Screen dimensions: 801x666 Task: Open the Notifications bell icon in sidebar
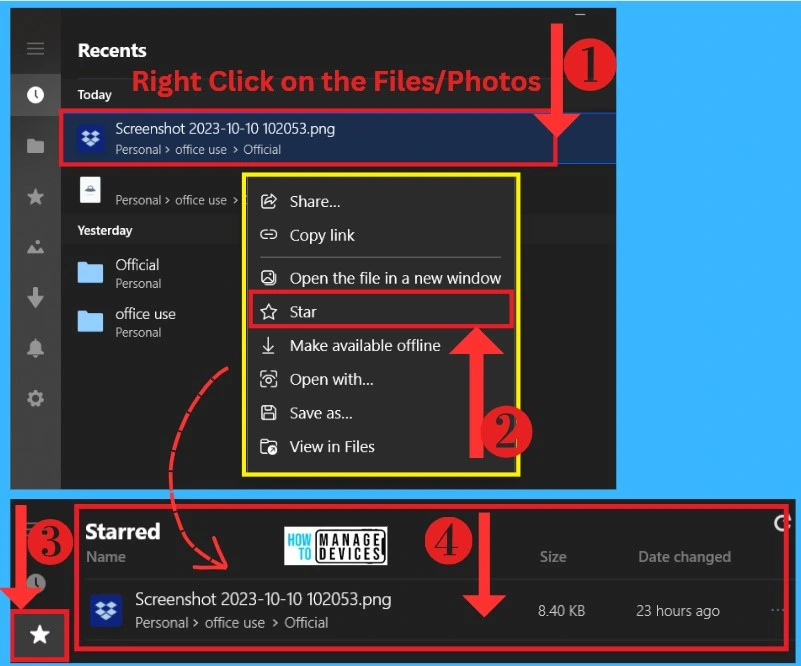[35, 348]
